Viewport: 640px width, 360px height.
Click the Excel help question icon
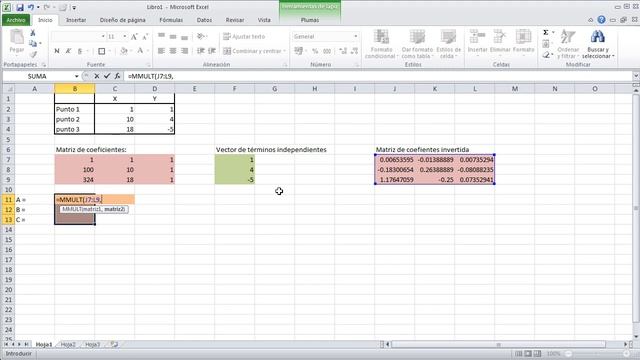[601, 20]
